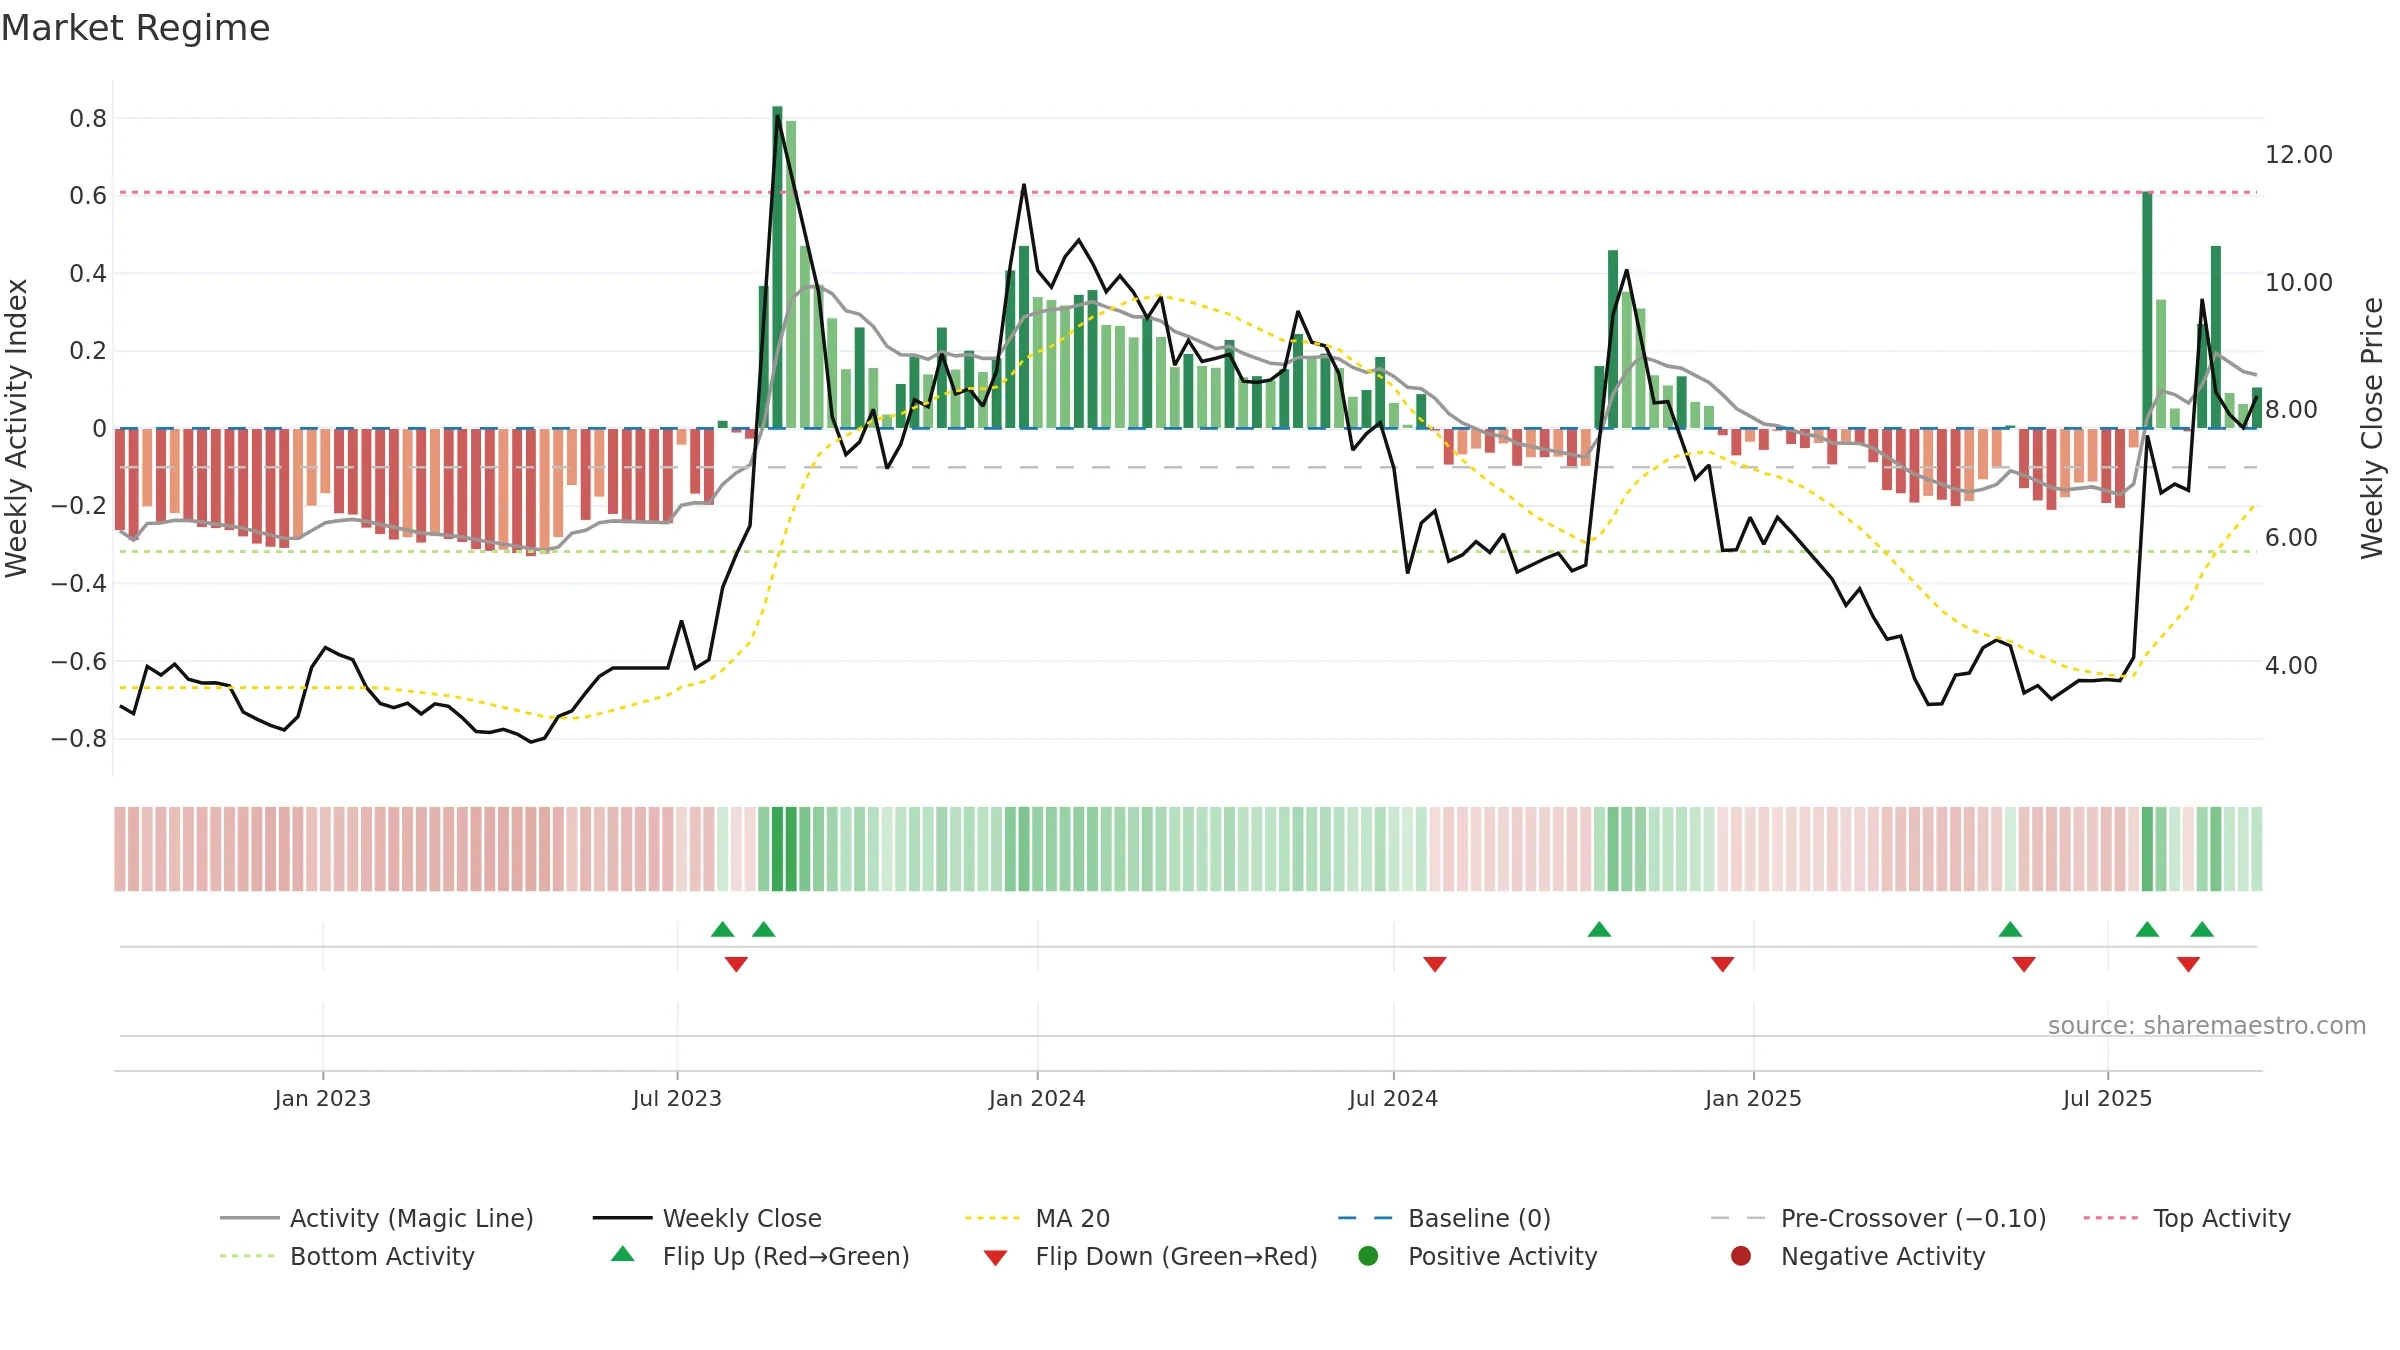This screenshot has height=1350, width=2400.
Task: Click the Jul 2024 axis label
Action: [1393, 1098]
